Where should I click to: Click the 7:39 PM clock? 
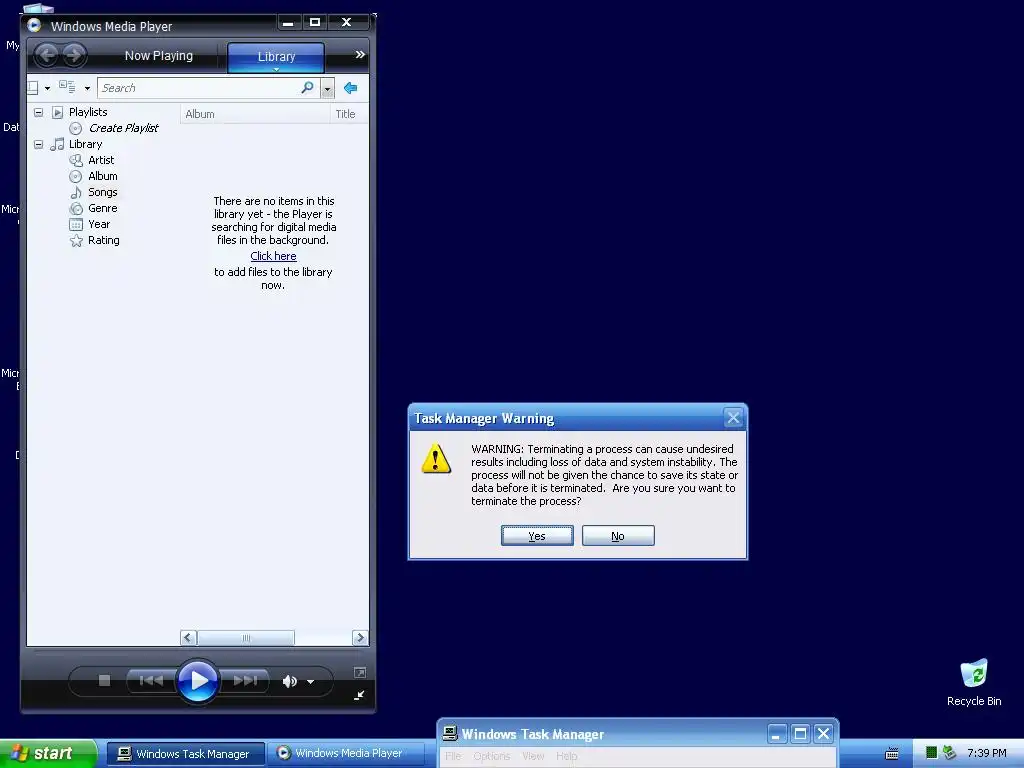tap(987, 753)
